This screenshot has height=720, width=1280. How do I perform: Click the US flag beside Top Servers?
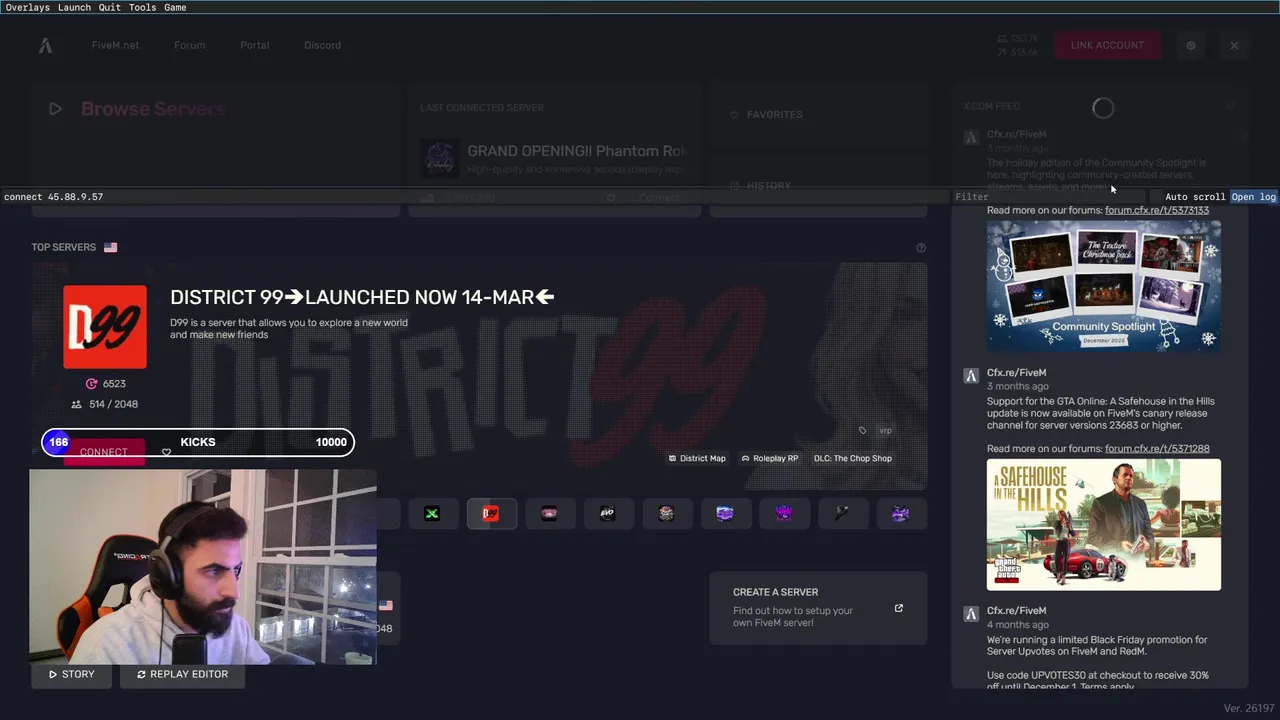click(x=110, y=247)
